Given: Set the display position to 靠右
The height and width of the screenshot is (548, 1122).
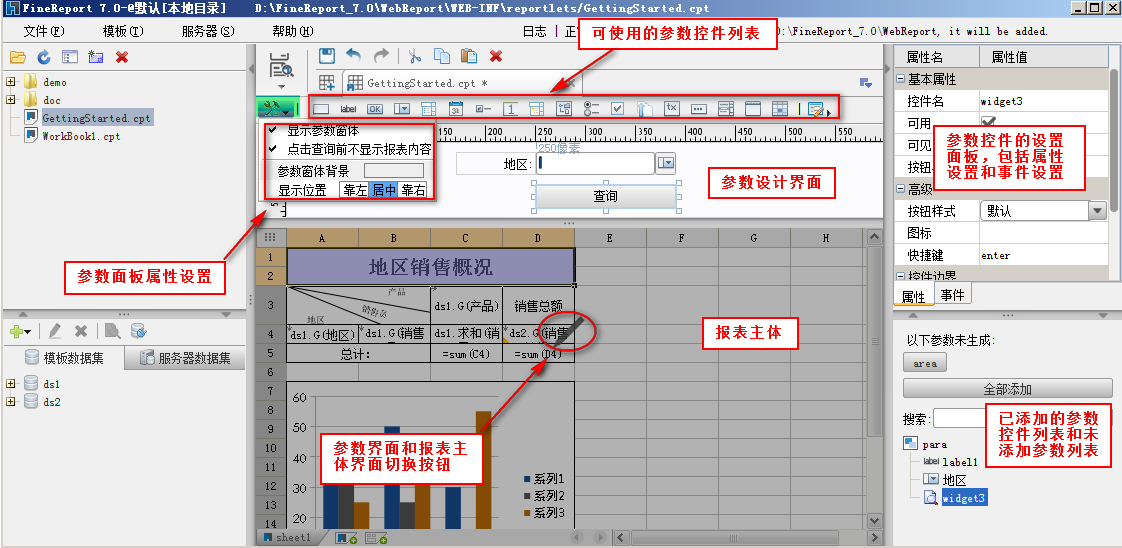Looking at the screenshot, I should 413,190.
